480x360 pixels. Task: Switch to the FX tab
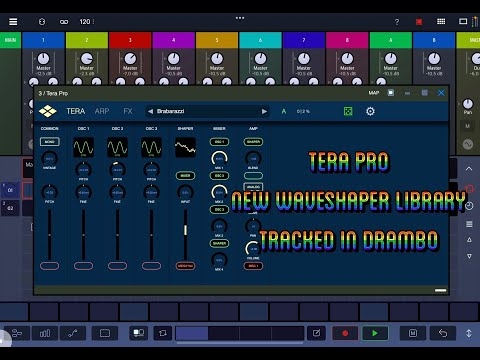[128, 111]
